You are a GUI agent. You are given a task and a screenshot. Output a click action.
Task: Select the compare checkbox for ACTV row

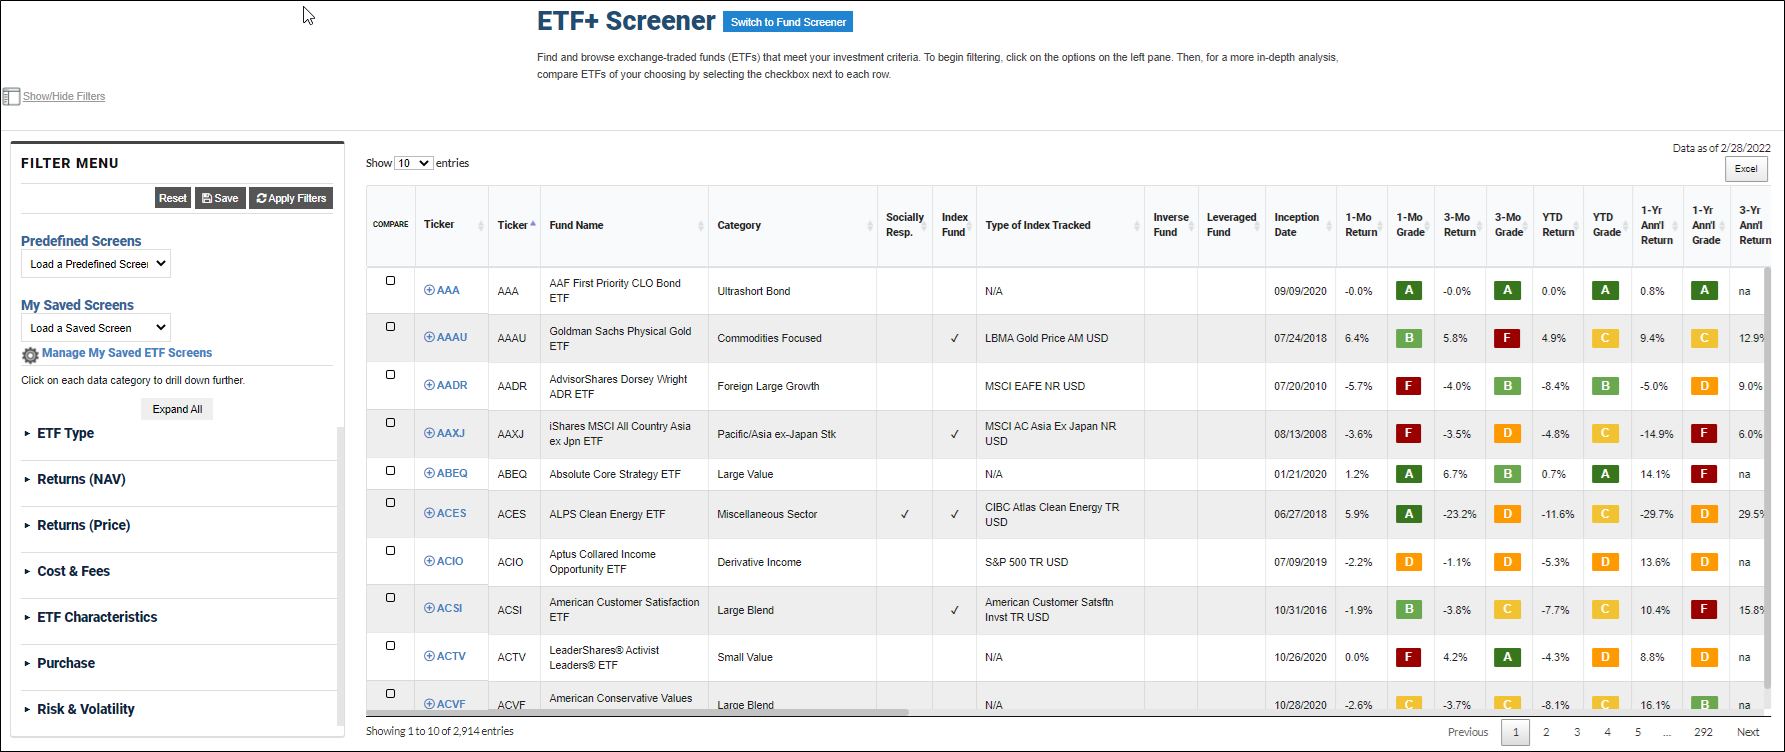point(390,646)
